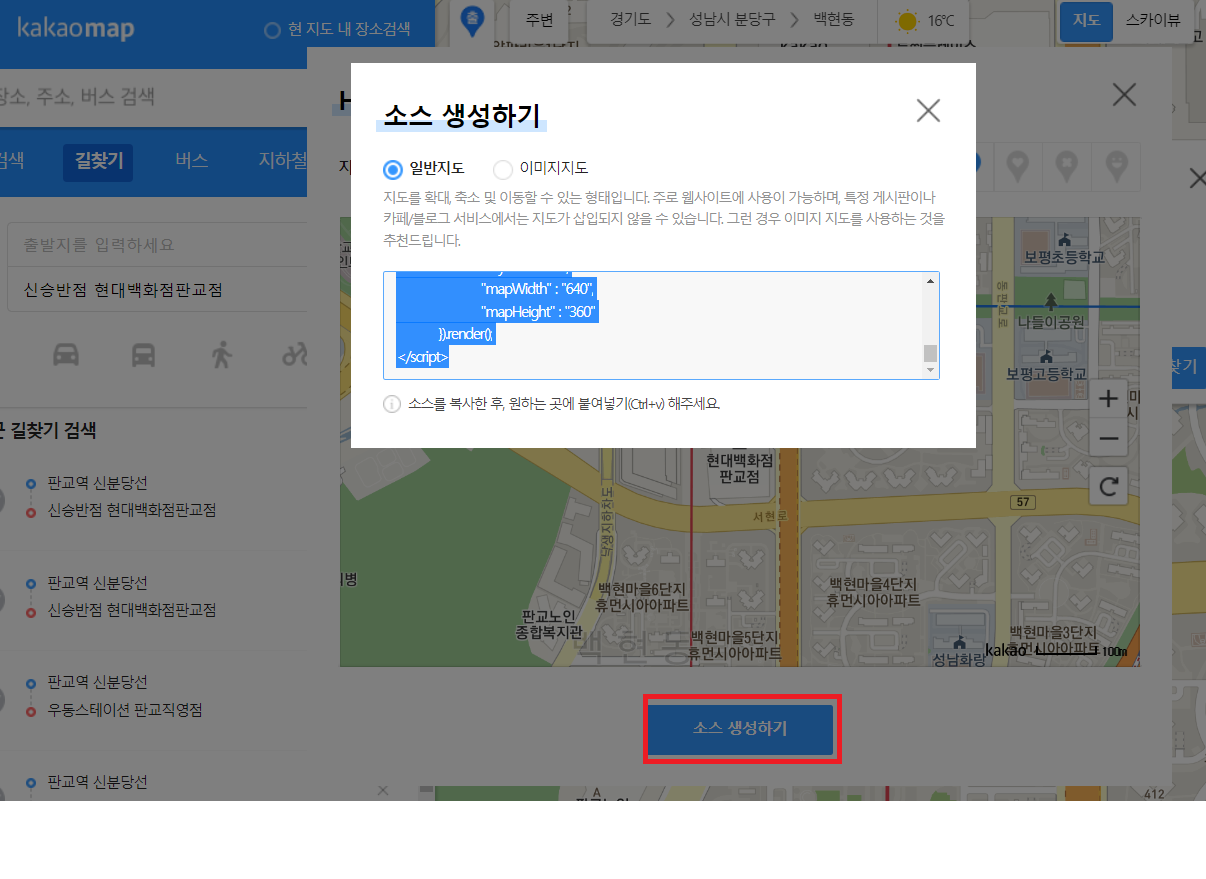Click the </script> closing tag line
Viewport: 1206px width, 879px height.
tap(423, 357)
